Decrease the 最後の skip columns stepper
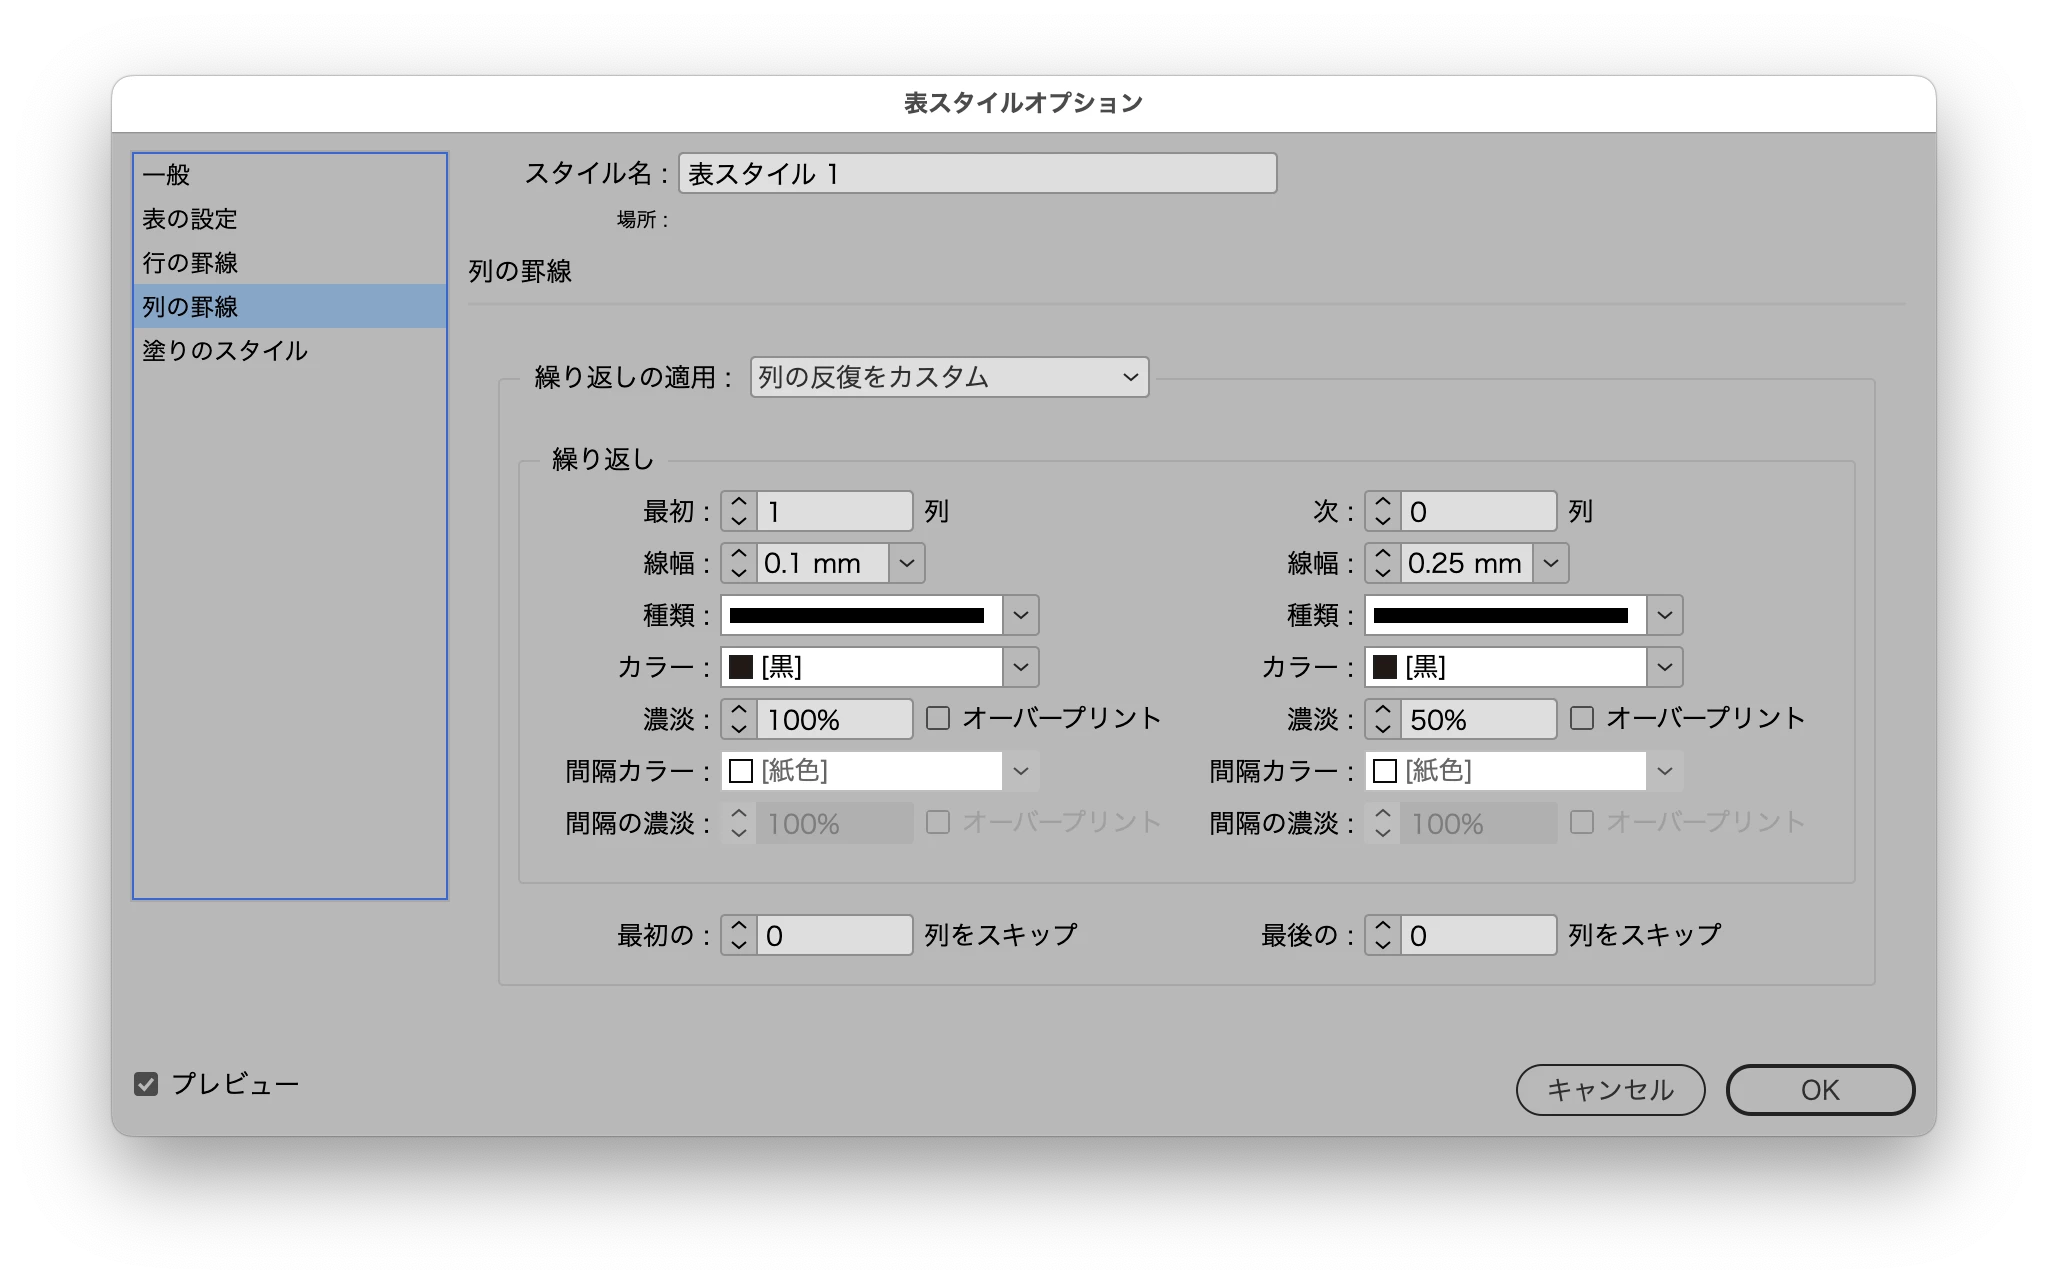The image size is (2048, 1284). tap(1382, 945)
